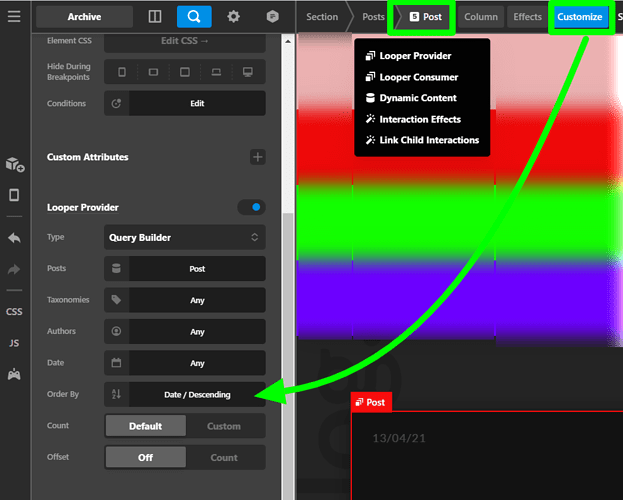Switch to the Effects tab

527,17
